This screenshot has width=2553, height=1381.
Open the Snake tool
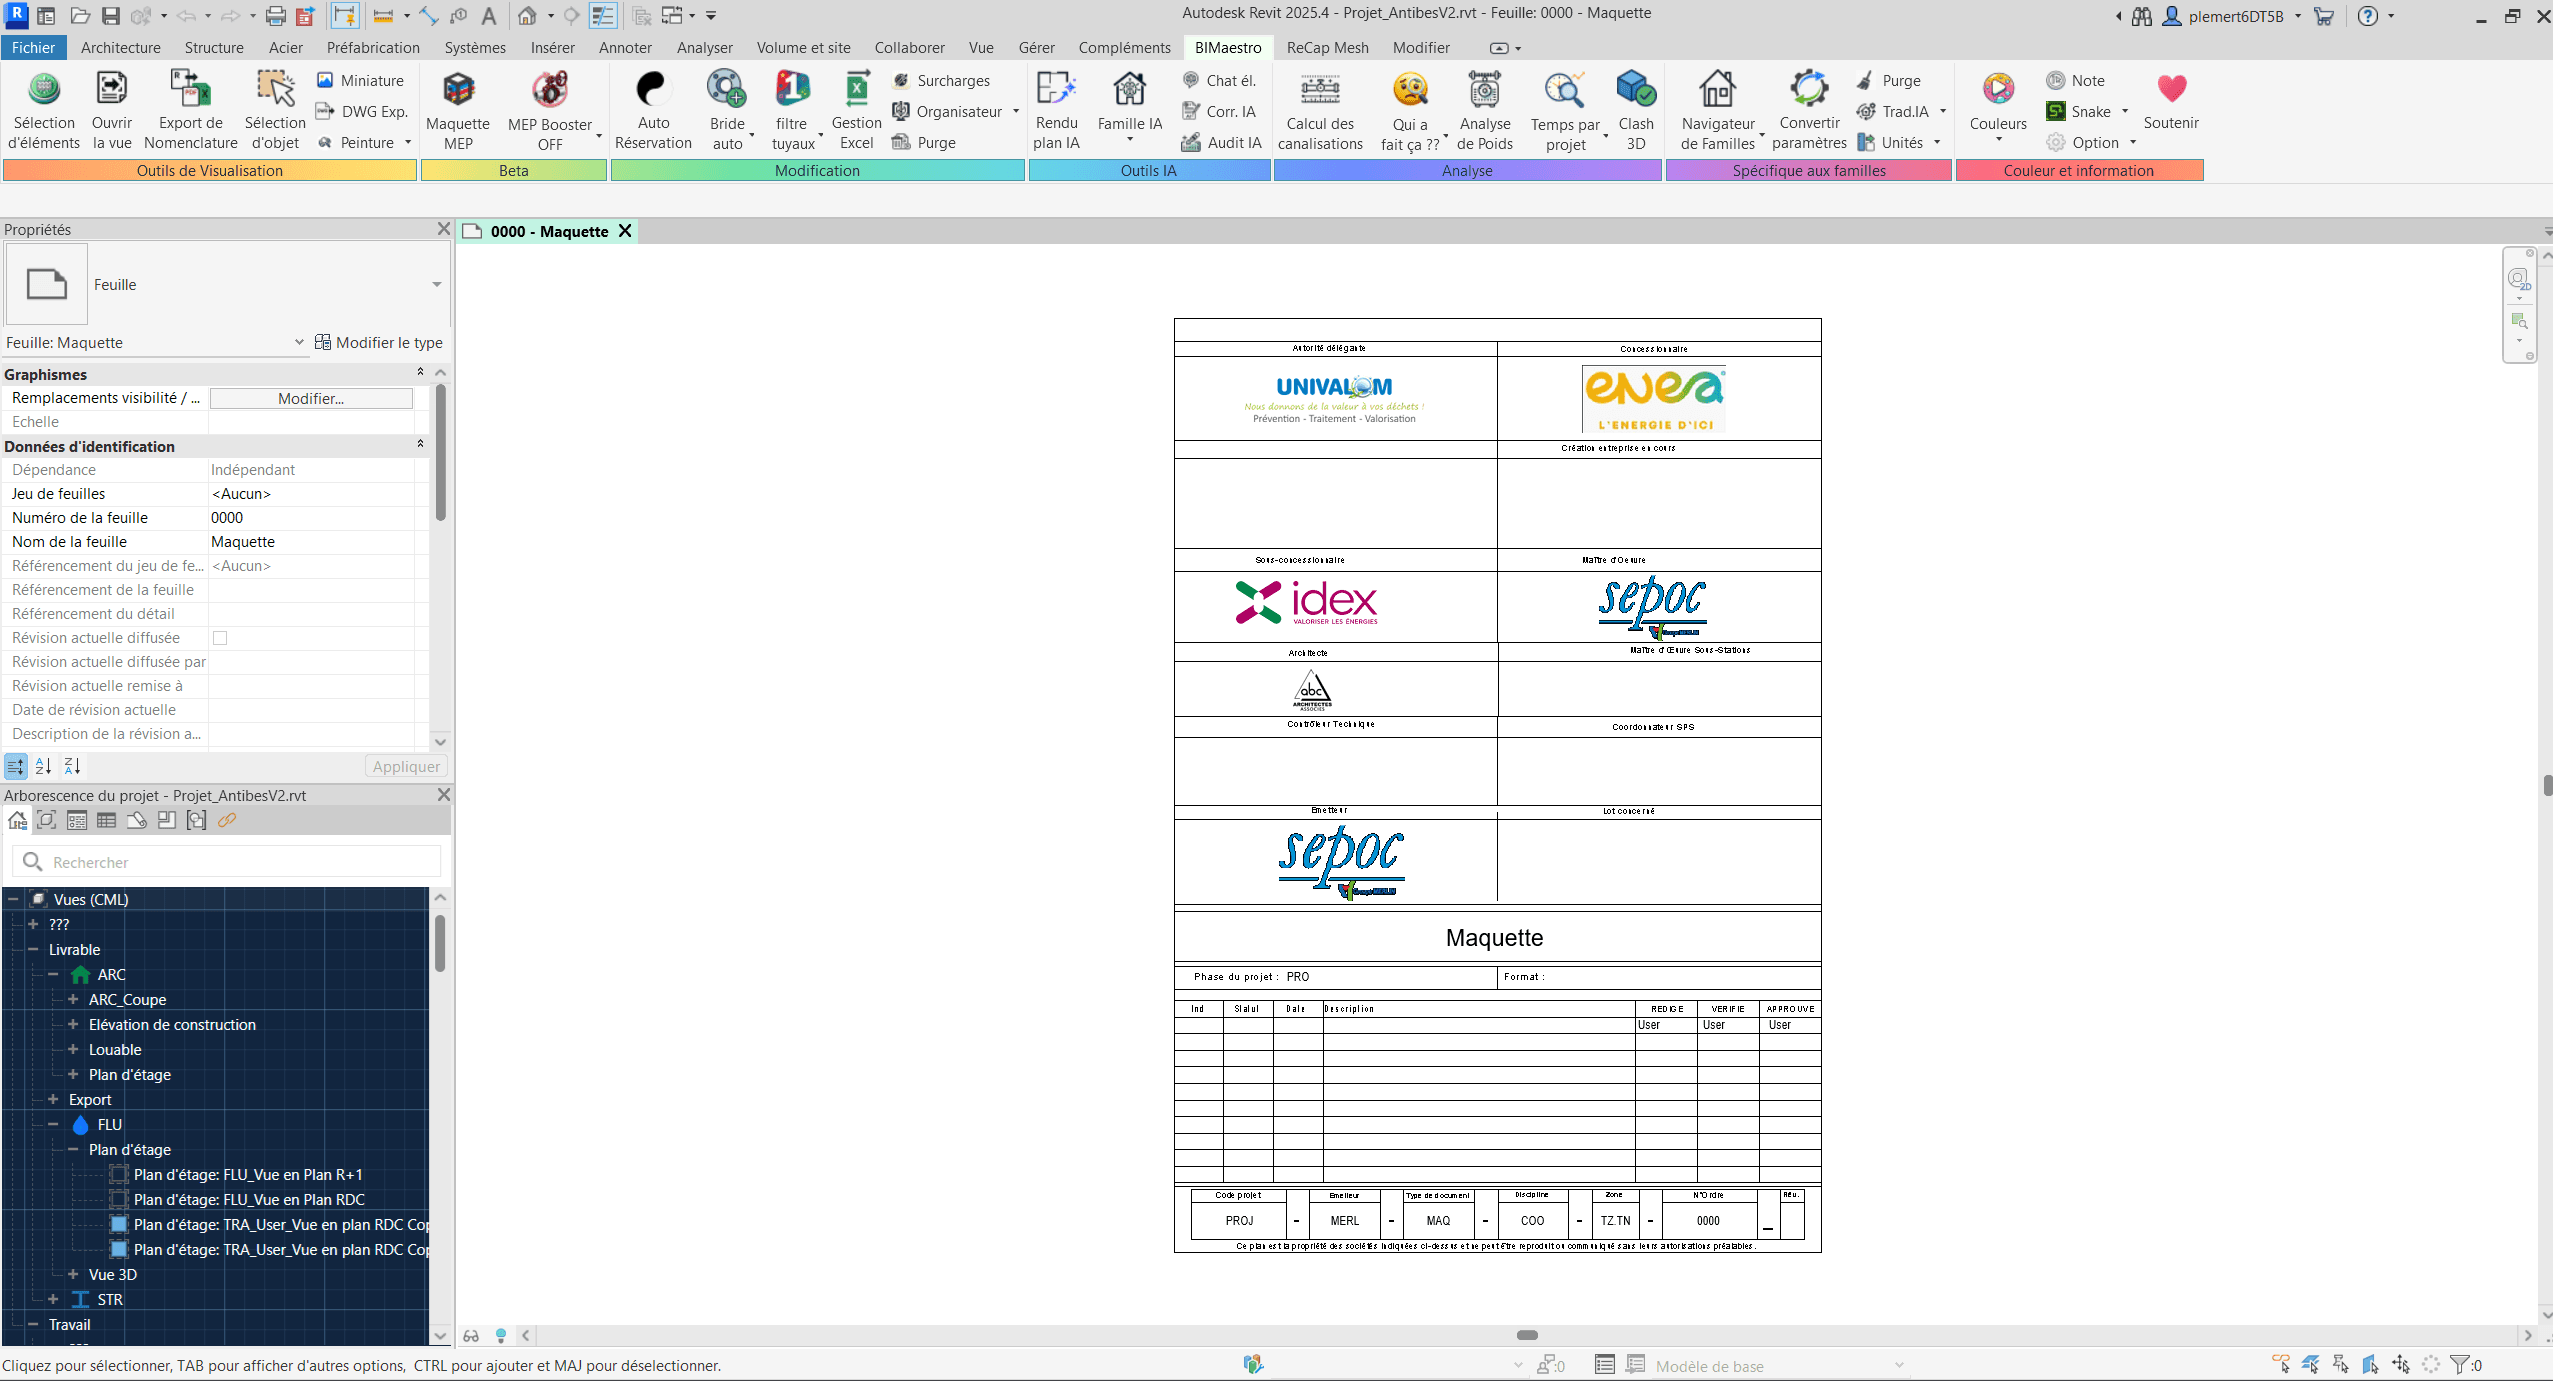[2080, 111]
